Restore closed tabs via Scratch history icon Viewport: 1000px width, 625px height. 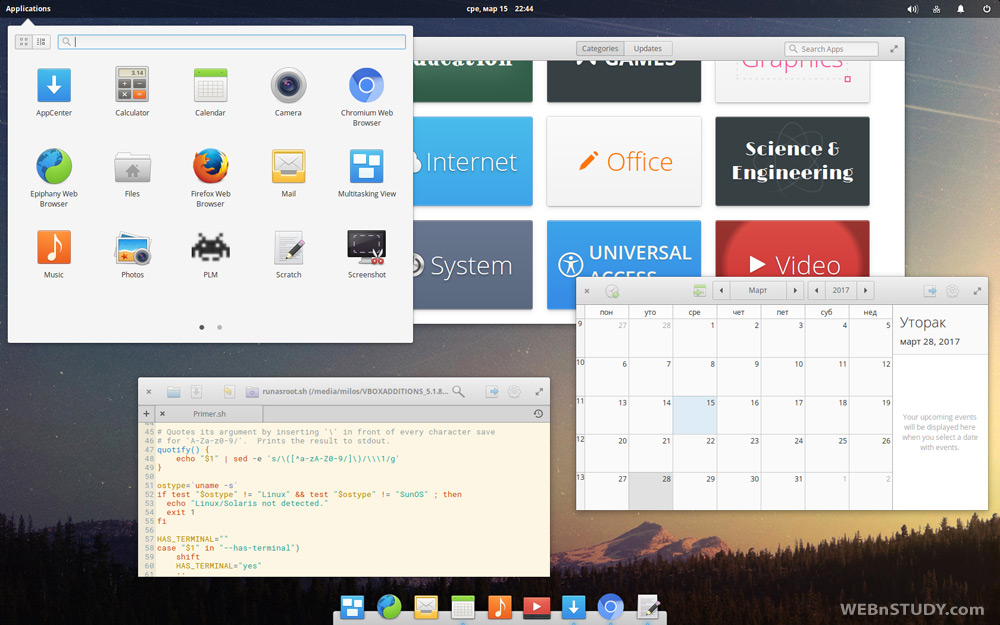click(x=538, y=414)
